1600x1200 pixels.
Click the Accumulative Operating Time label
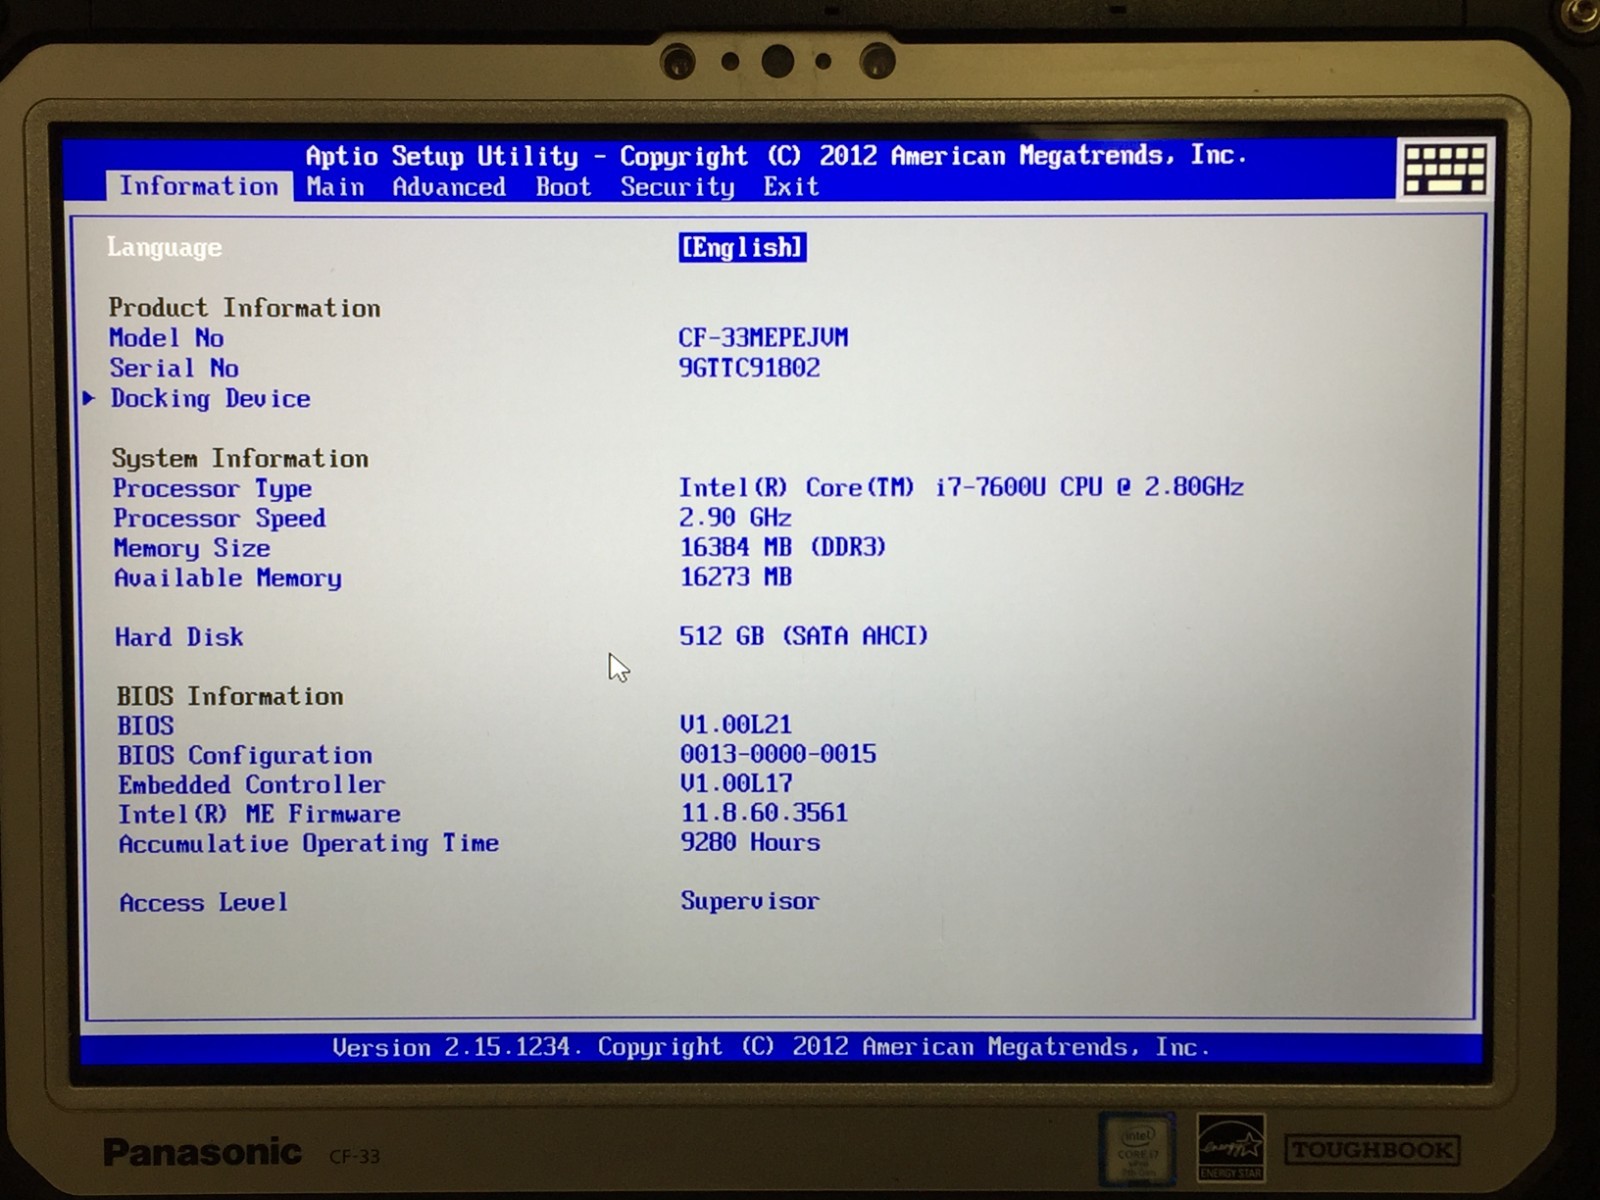coord(309,844)
